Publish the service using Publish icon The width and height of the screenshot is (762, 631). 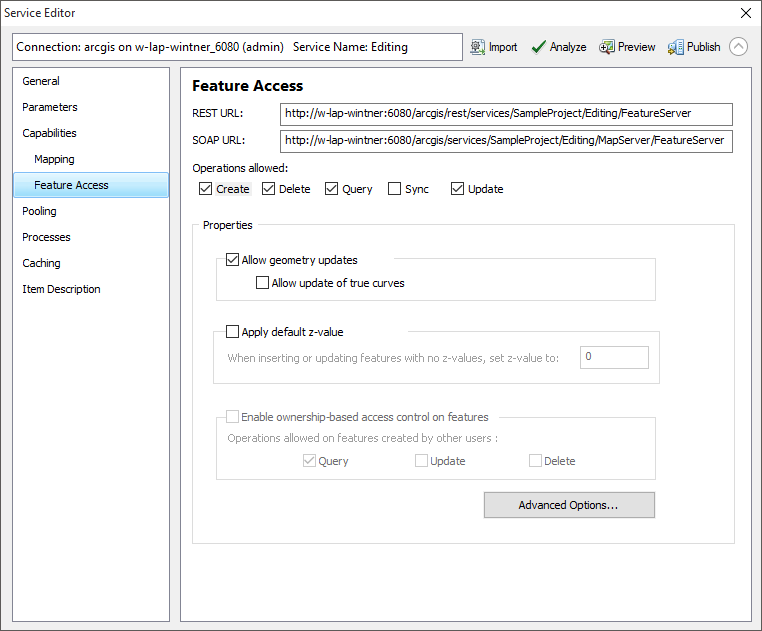676,47
